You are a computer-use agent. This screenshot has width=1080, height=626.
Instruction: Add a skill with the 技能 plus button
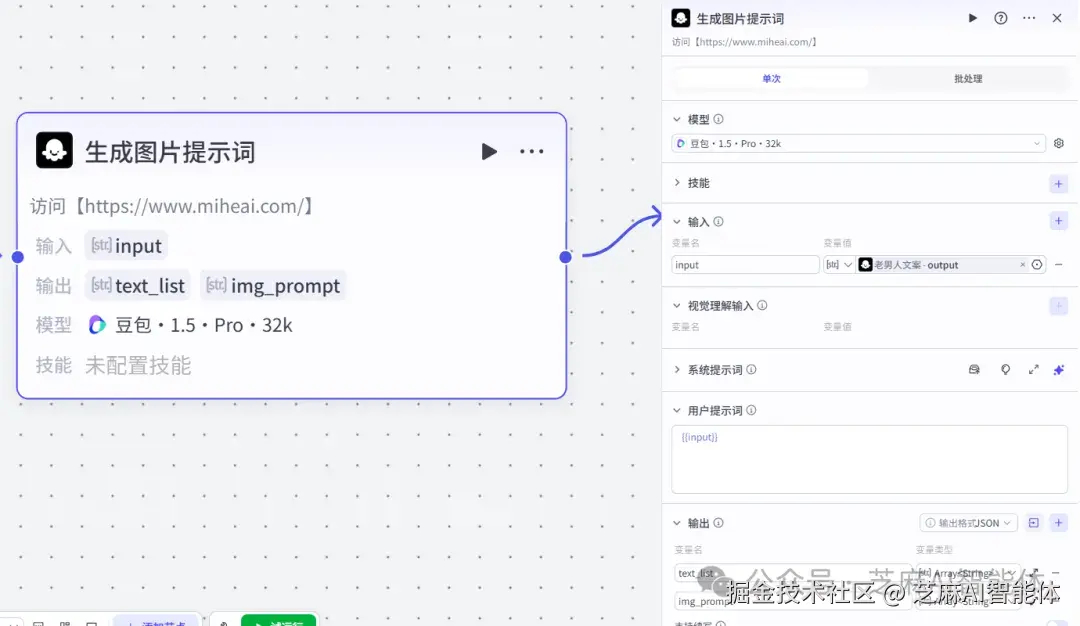[x=1058, y=183]
